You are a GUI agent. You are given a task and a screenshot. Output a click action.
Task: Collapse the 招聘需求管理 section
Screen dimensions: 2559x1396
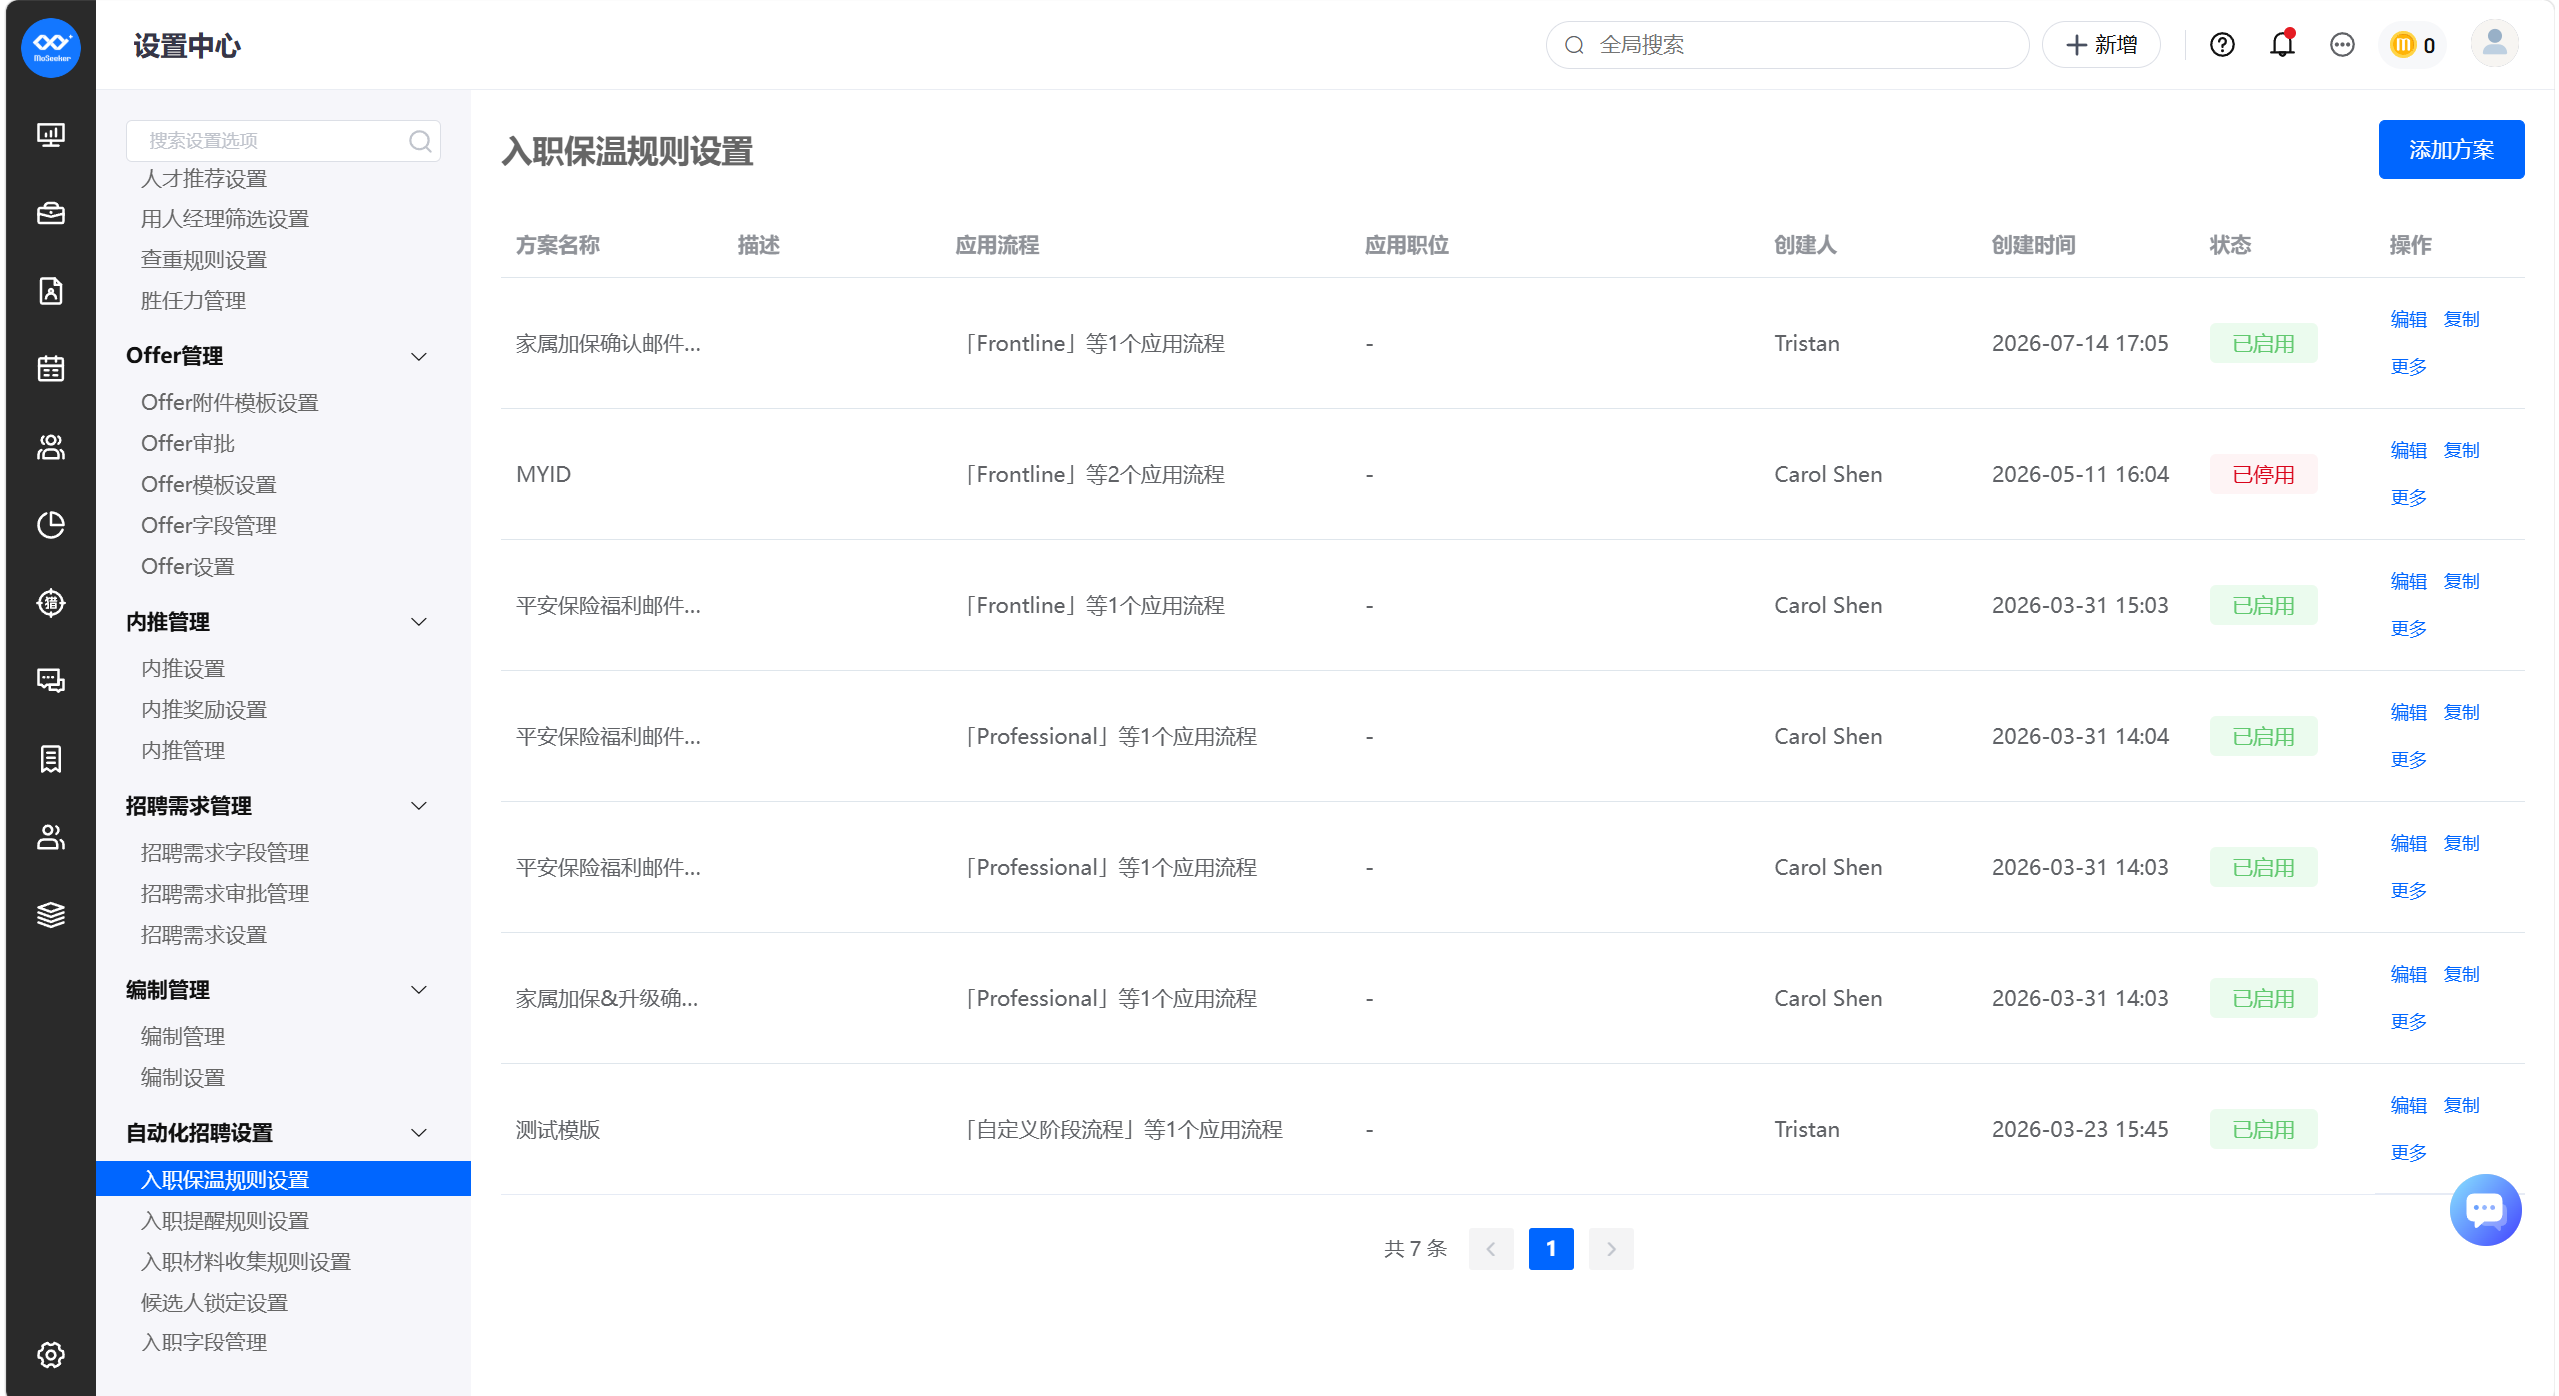419,806
